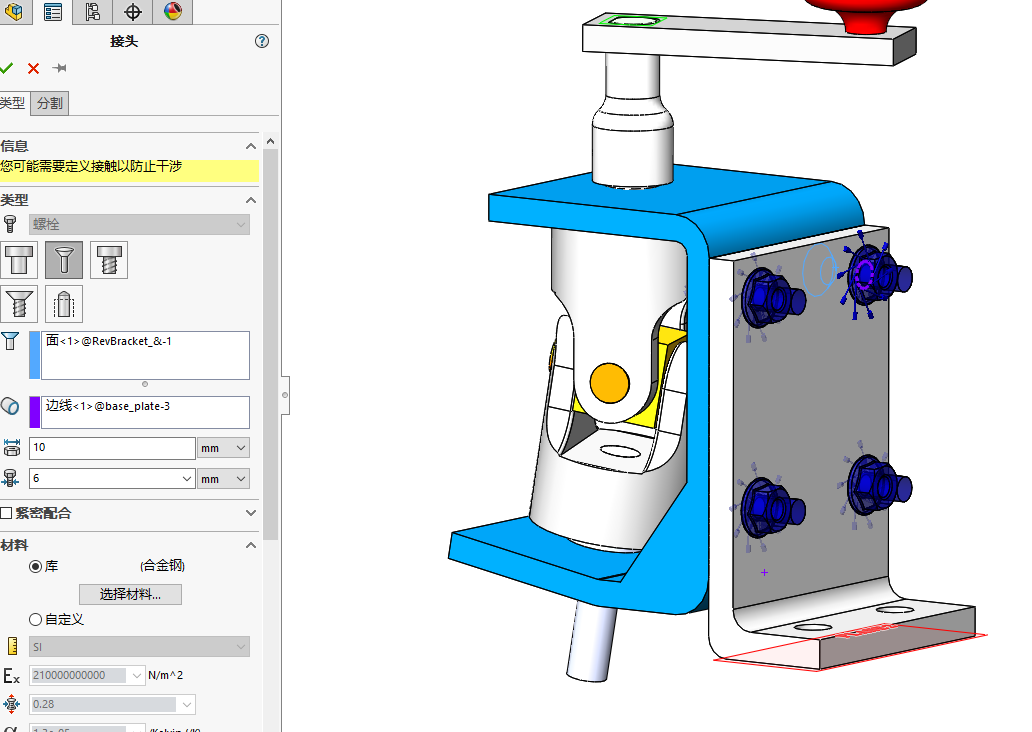Open help for the 接头 panel
Viewport: 1032px width, 732px height.
(x=262, y=41)
